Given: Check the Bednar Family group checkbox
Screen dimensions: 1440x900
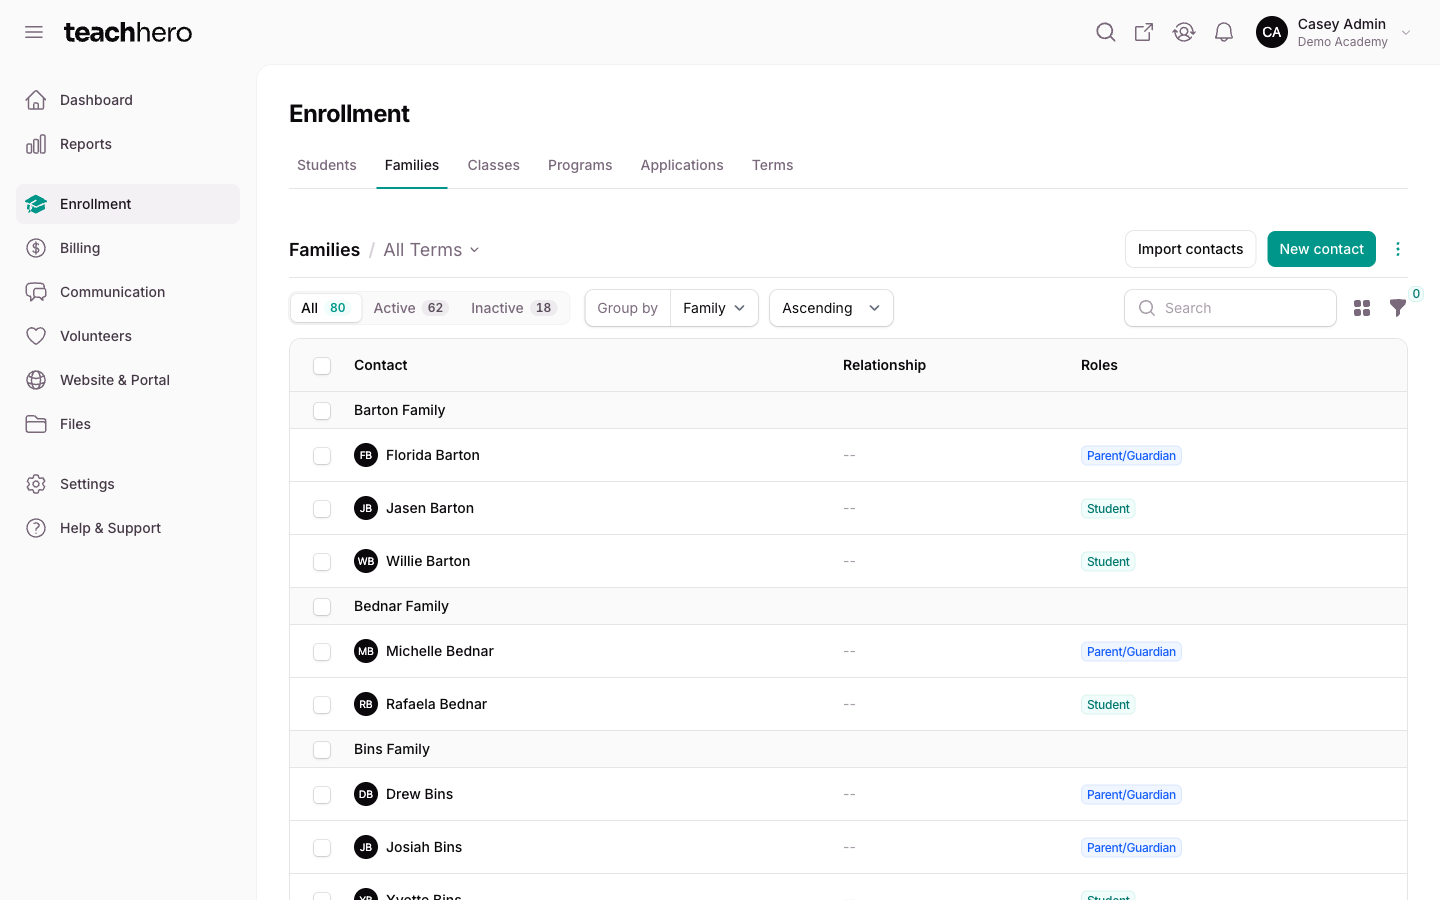Looking at the screenshot, I should tap(322, 607).
